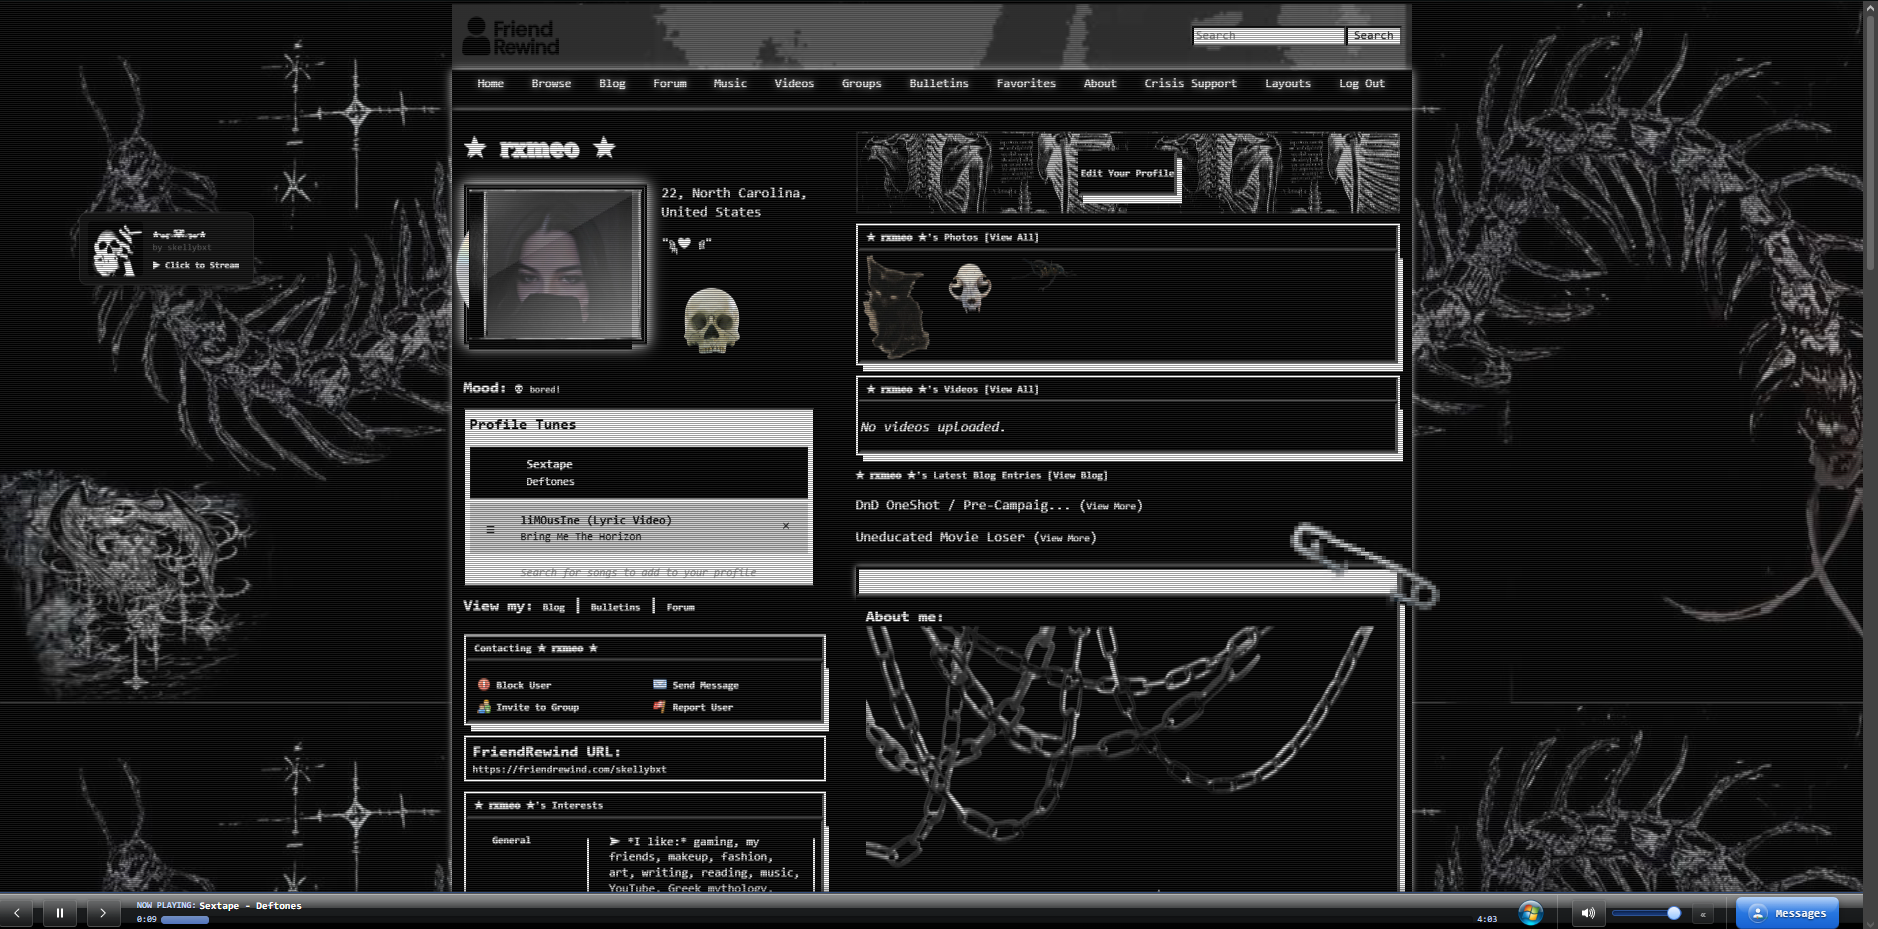Screen dimensions: 1878x929
Task: Pause the currently playing song
Action: (60, 913)
